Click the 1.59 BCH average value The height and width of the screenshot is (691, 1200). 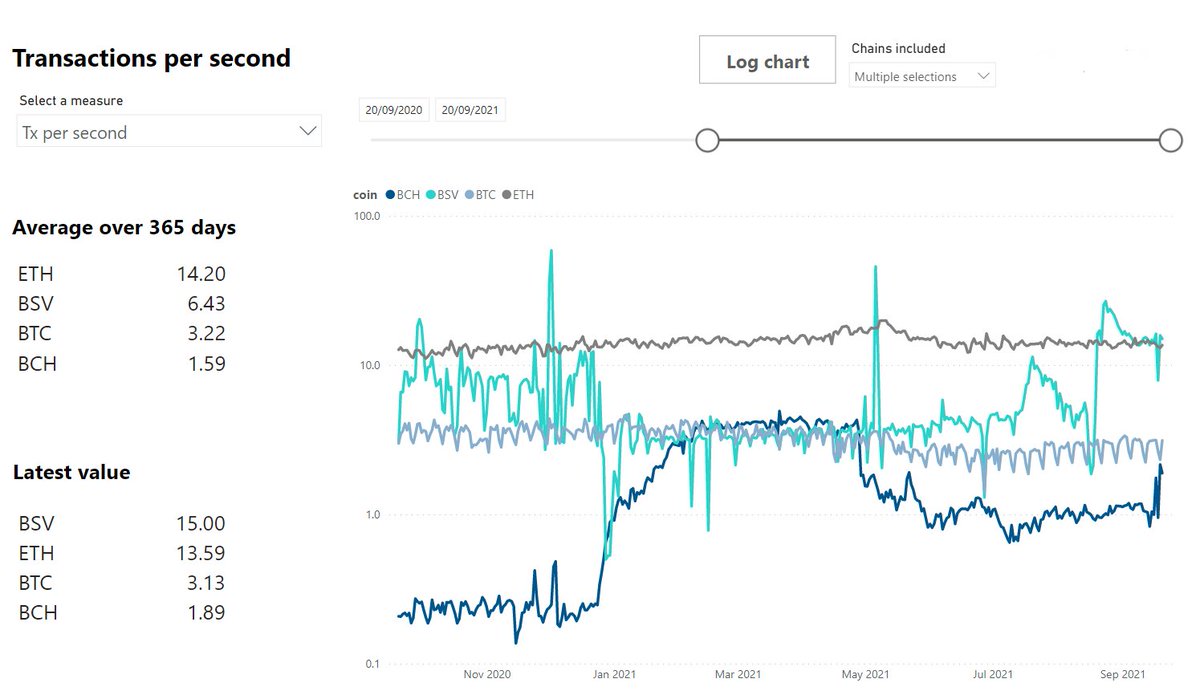[206, 364]
